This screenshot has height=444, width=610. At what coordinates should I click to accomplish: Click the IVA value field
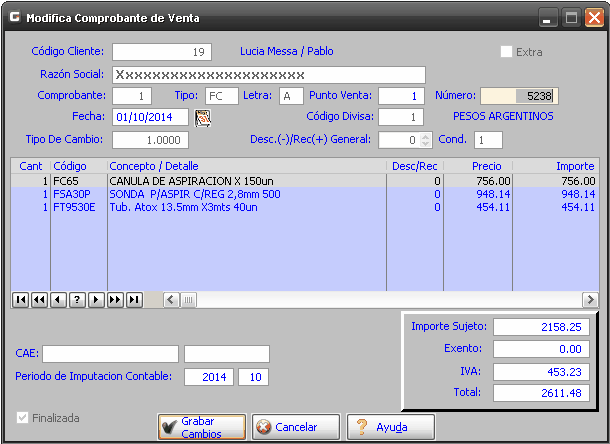coord(541,372)
